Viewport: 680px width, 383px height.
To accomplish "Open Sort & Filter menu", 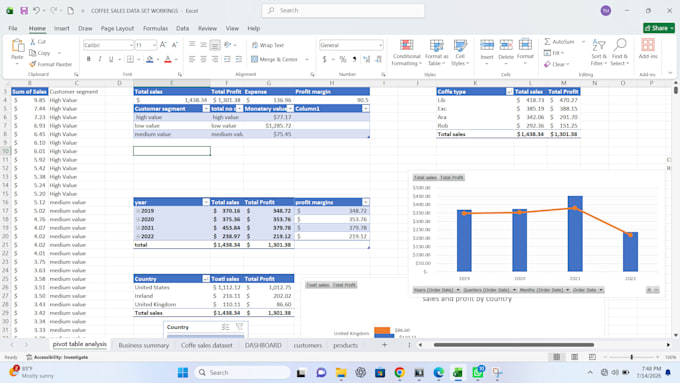I will (599, 52).
